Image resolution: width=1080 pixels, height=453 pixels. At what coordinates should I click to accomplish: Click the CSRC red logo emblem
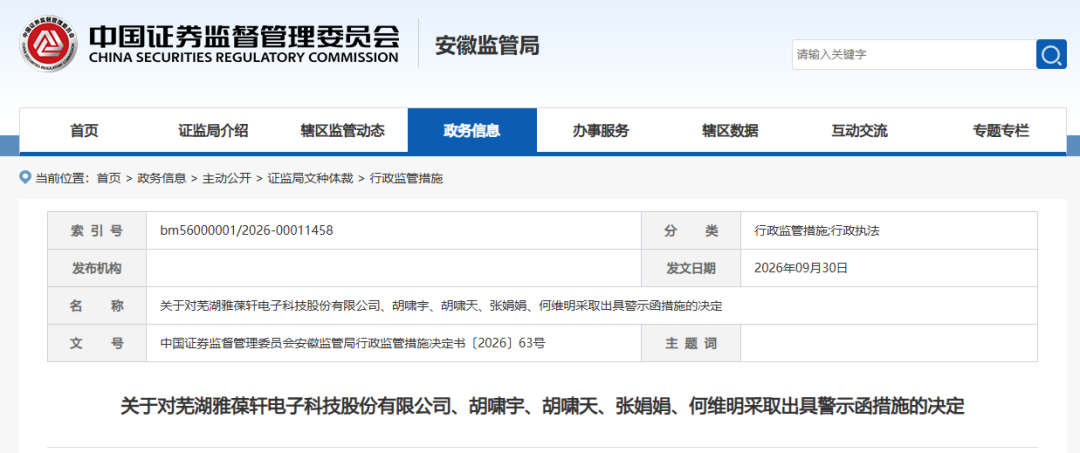[x=48, y=44]
